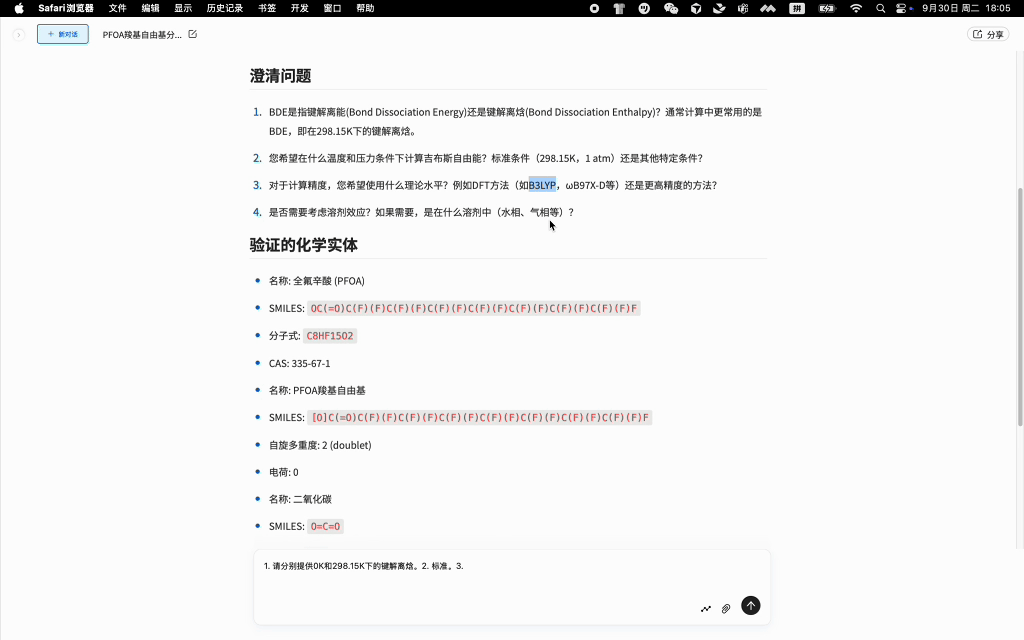The image size is (1024, 640).
Task: Click the send message arrow button
Action: pyautogui.click(x=750, y=605)
